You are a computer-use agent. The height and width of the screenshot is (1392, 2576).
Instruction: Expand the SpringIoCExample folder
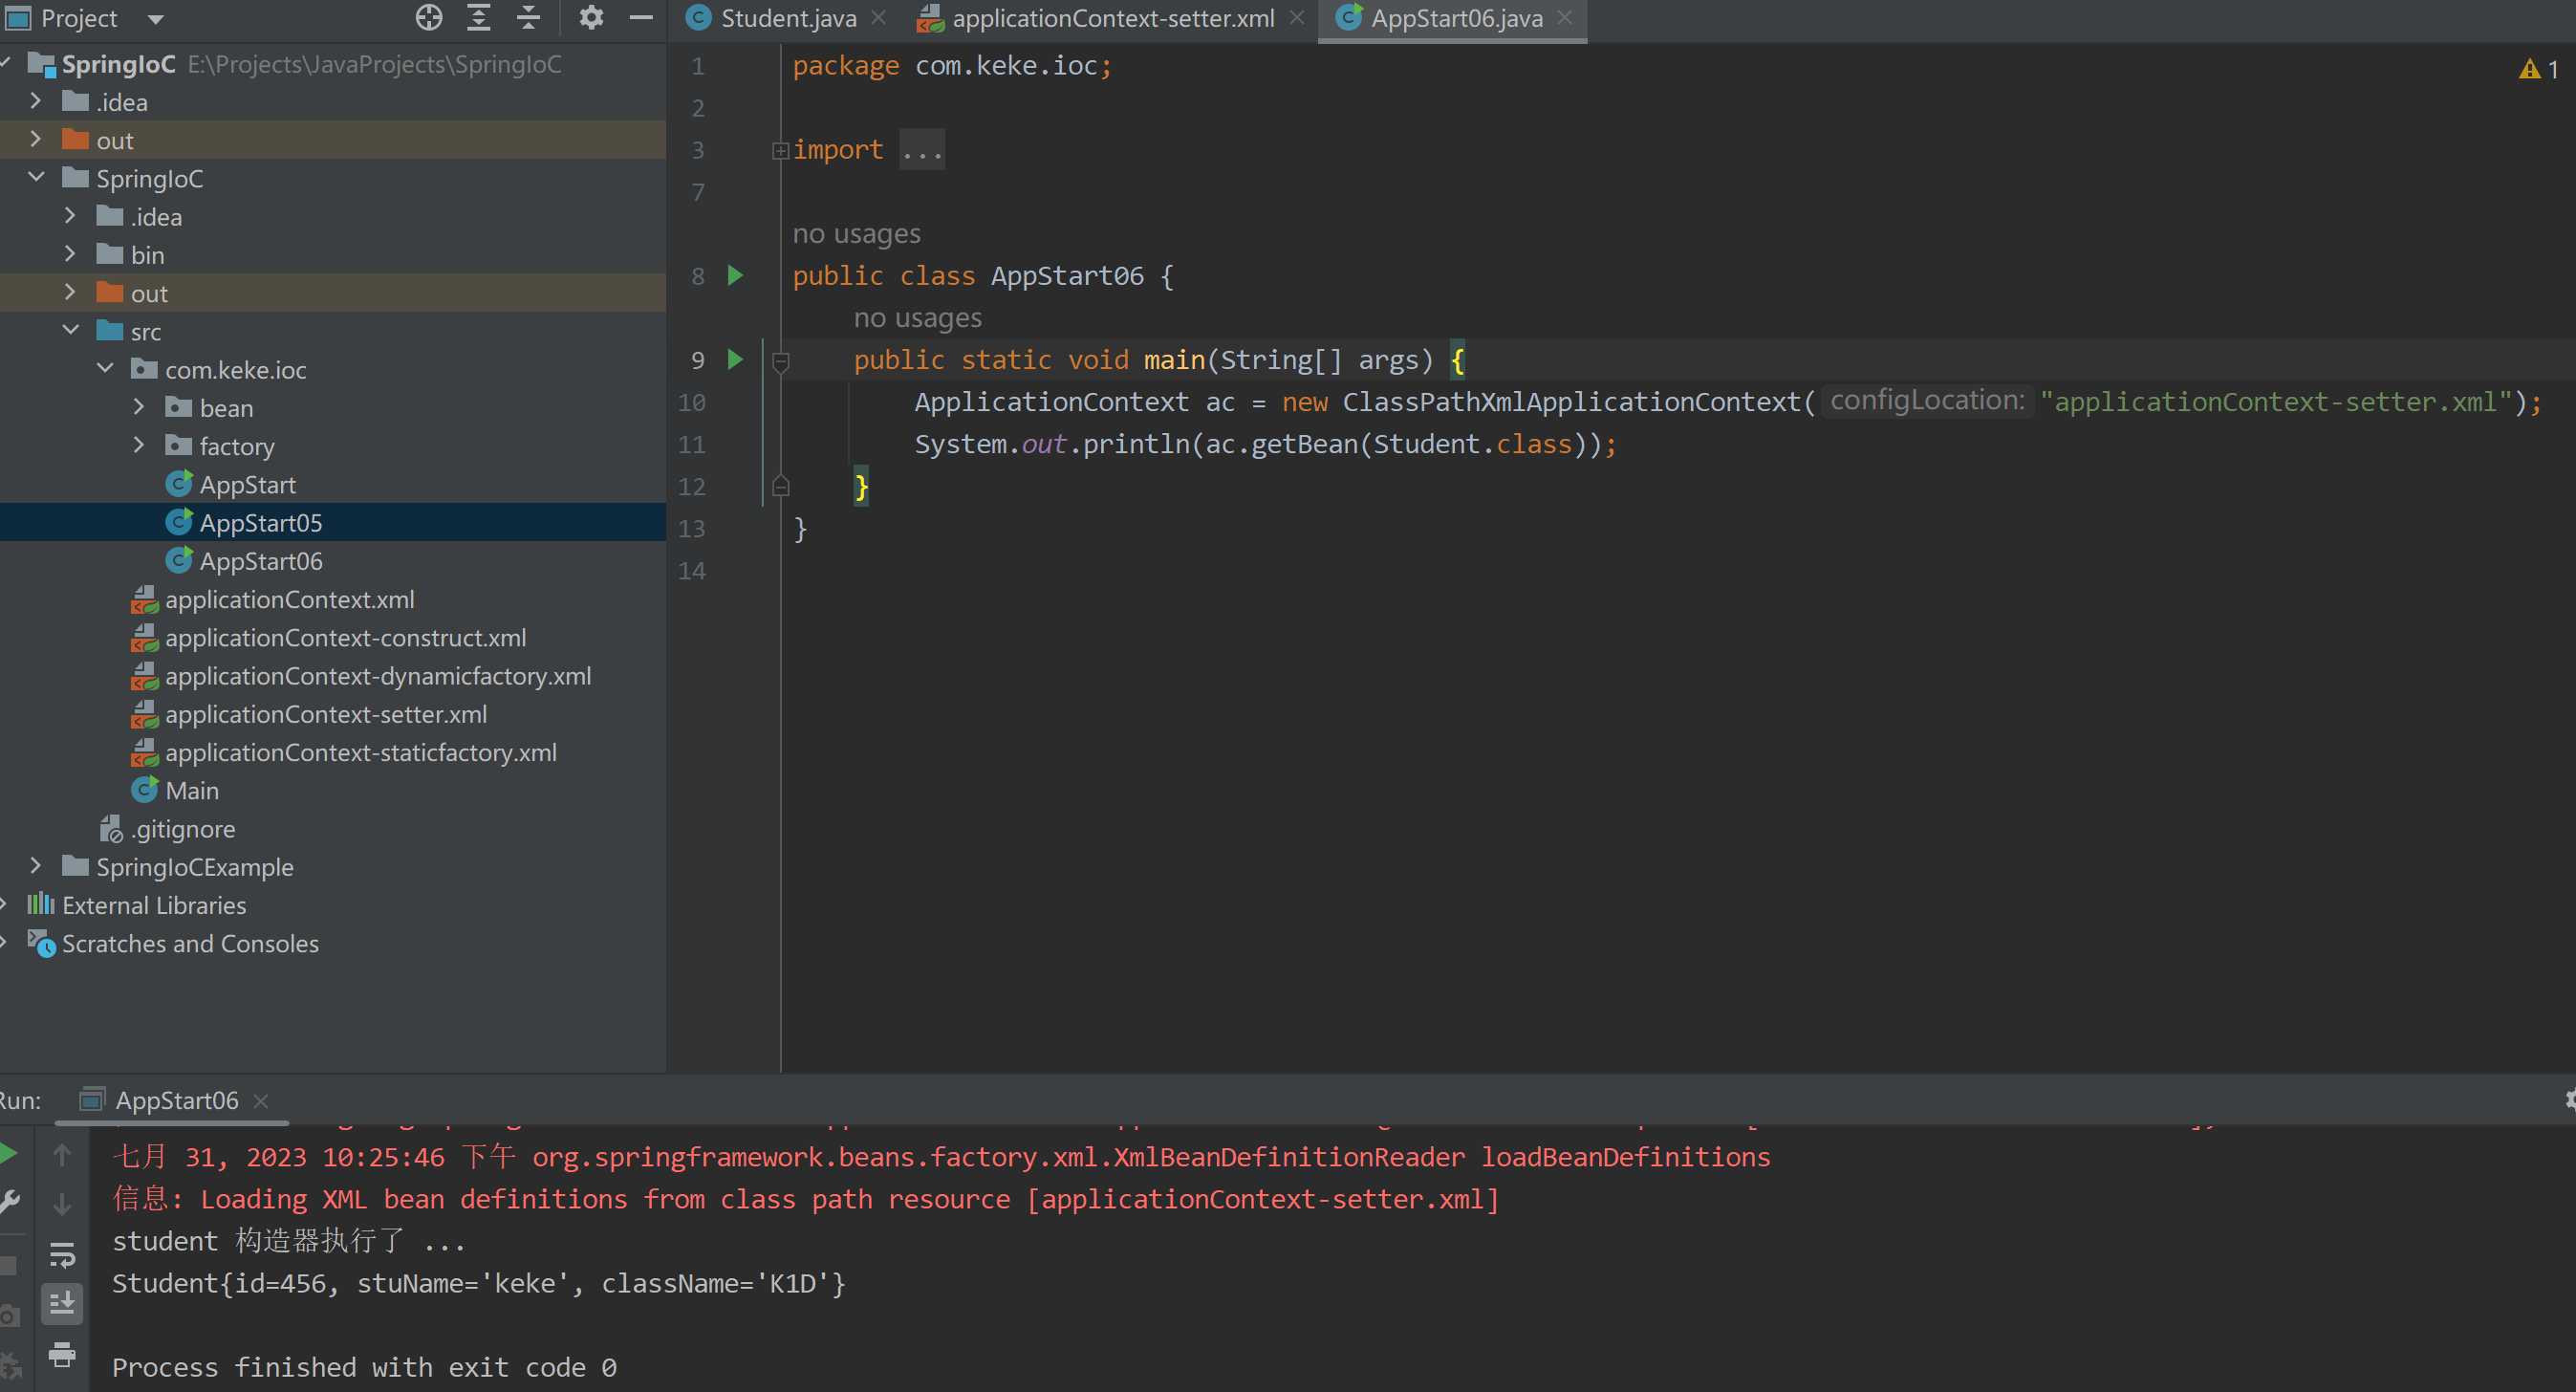[x=36, y=866]
